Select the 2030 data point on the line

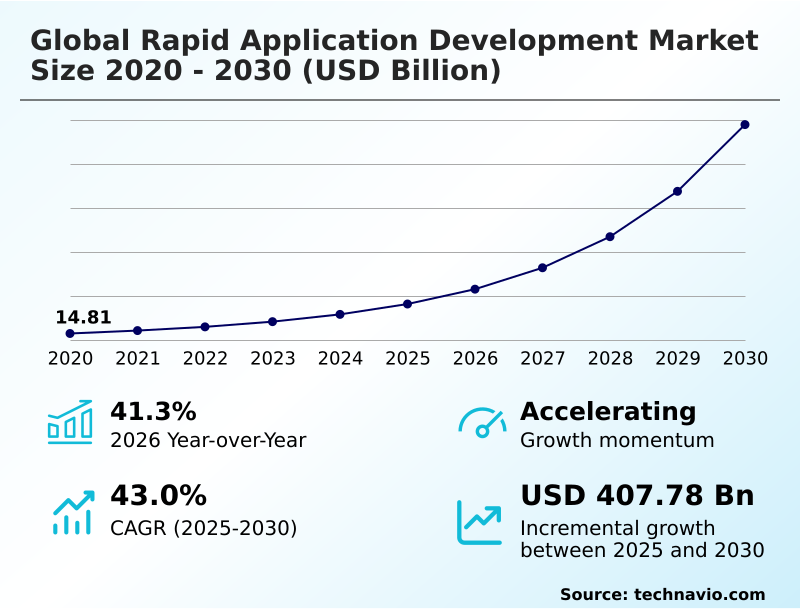coord(745,125)
